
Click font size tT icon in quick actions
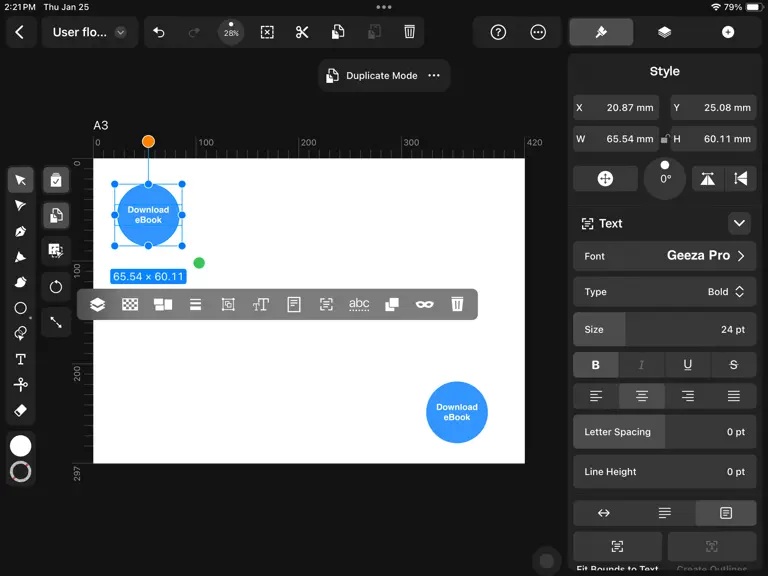tap(261, 305)
